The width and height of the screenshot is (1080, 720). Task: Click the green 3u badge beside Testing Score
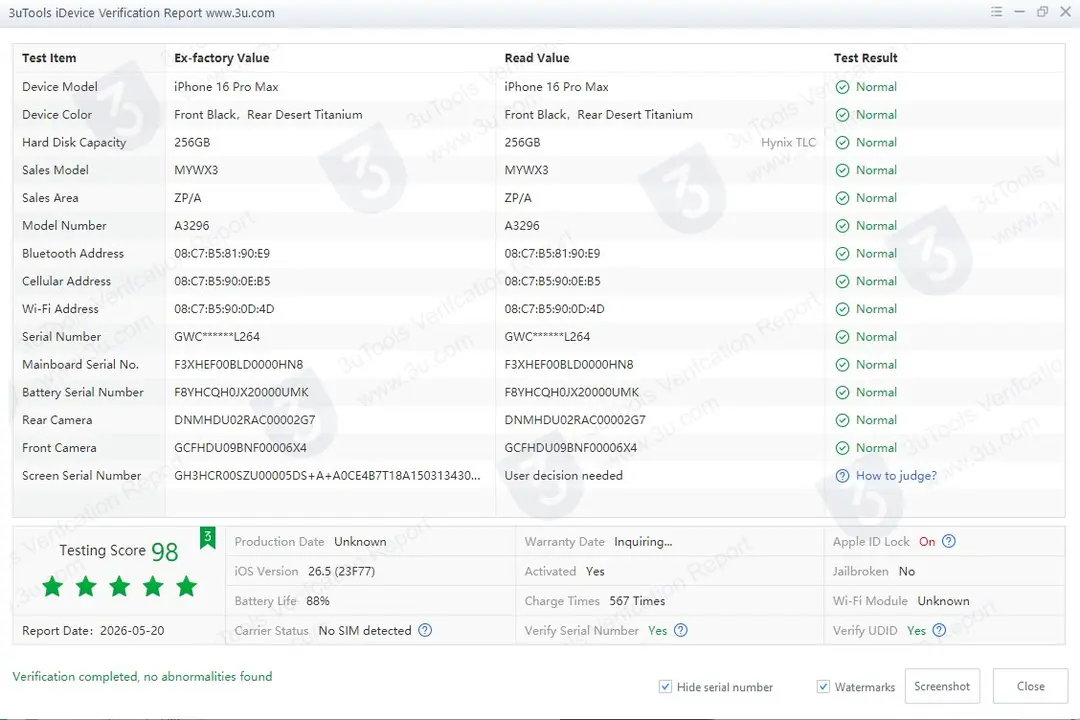(207, 537)
